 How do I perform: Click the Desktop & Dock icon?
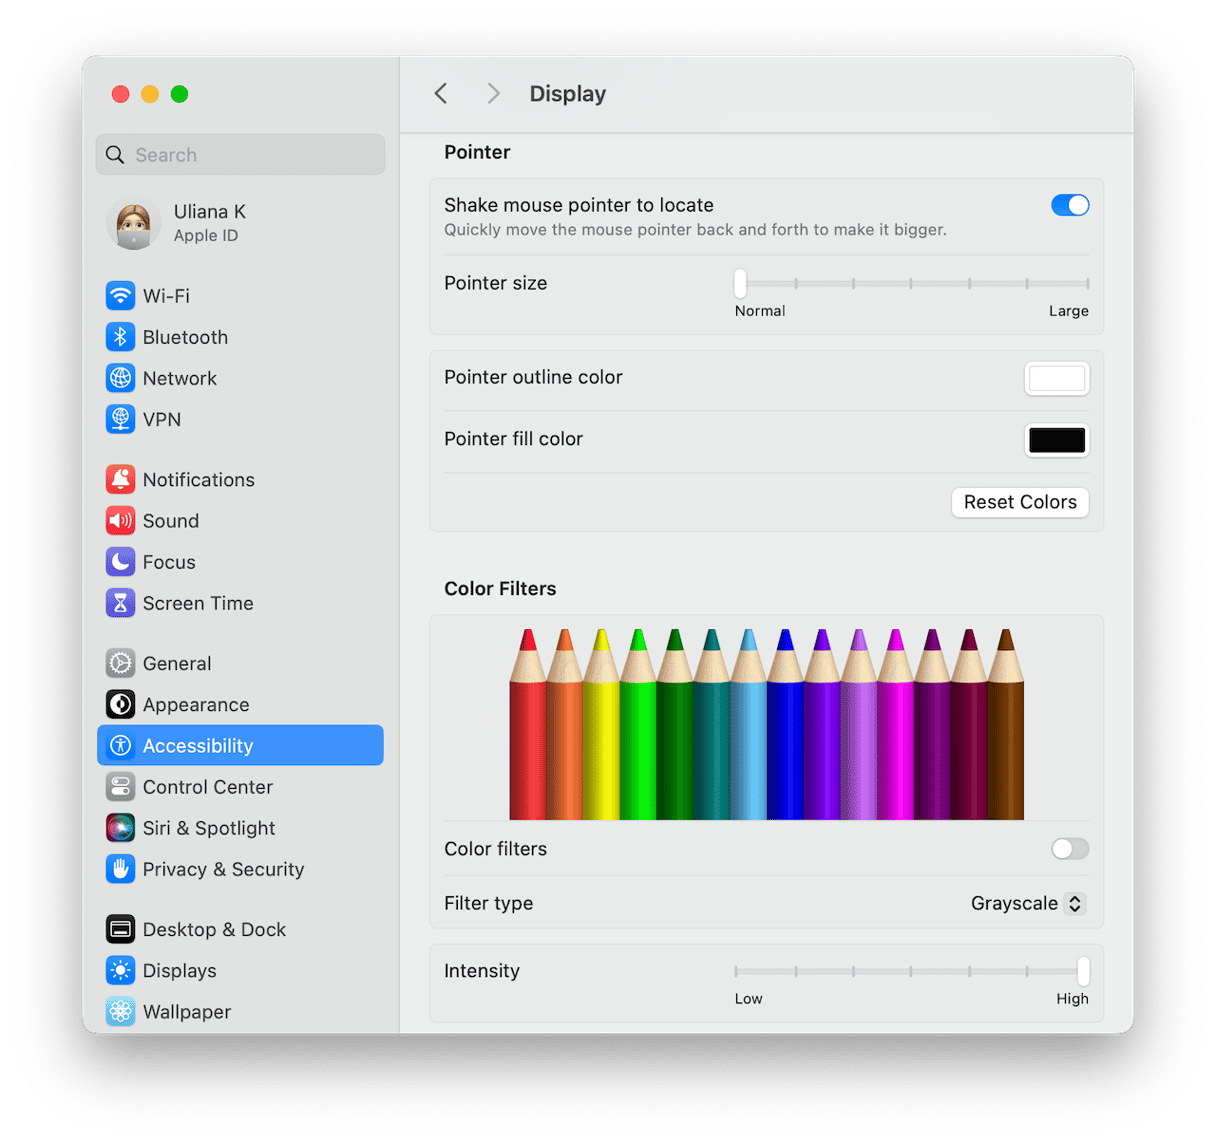point(120,929)
